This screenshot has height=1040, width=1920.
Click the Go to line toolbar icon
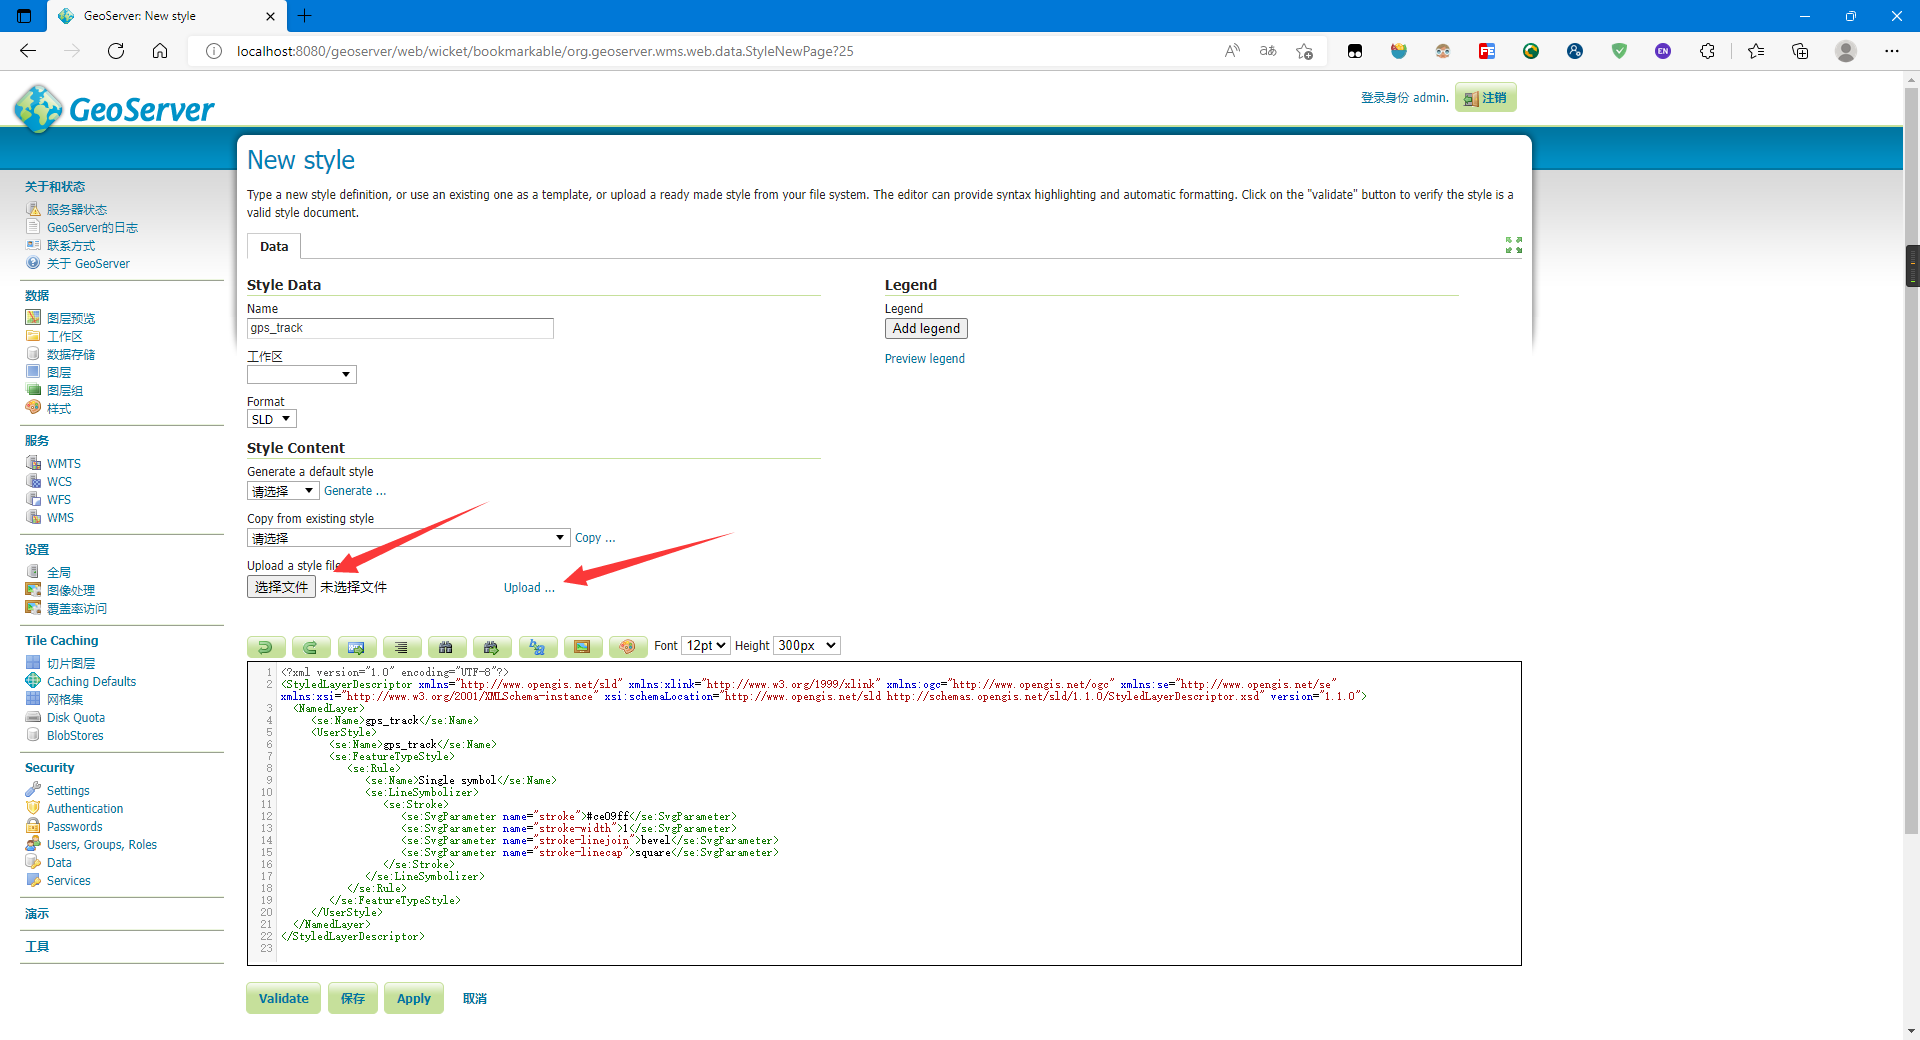click(x=357, y=647)
